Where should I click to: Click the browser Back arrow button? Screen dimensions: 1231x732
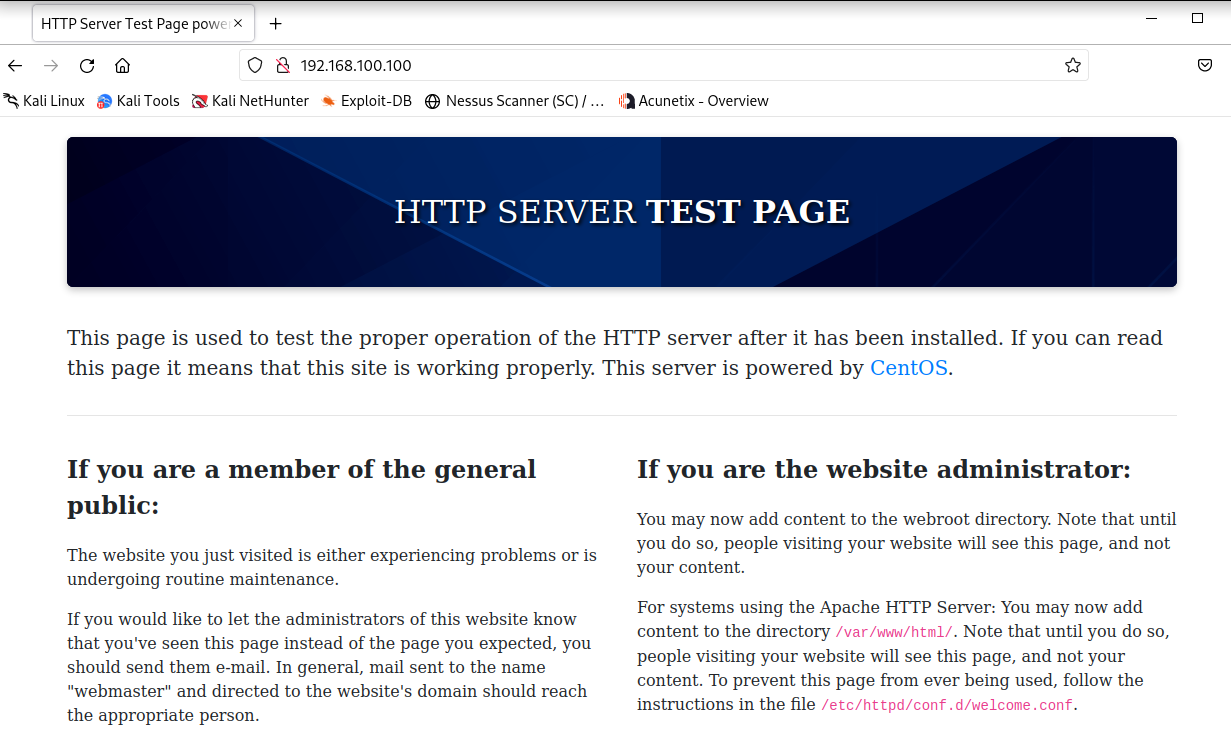point(15,66)
